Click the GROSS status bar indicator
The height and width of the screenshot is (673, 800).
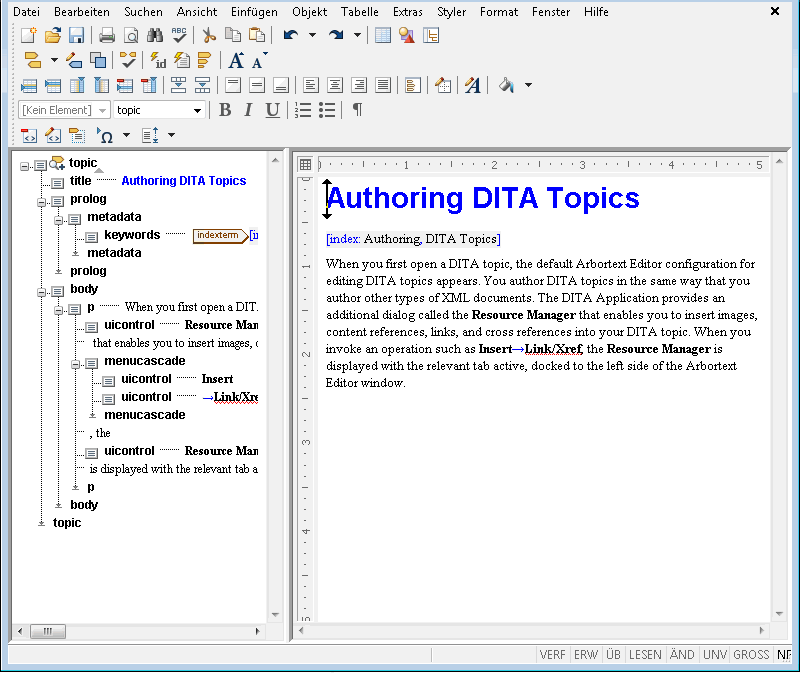point(751,655)
